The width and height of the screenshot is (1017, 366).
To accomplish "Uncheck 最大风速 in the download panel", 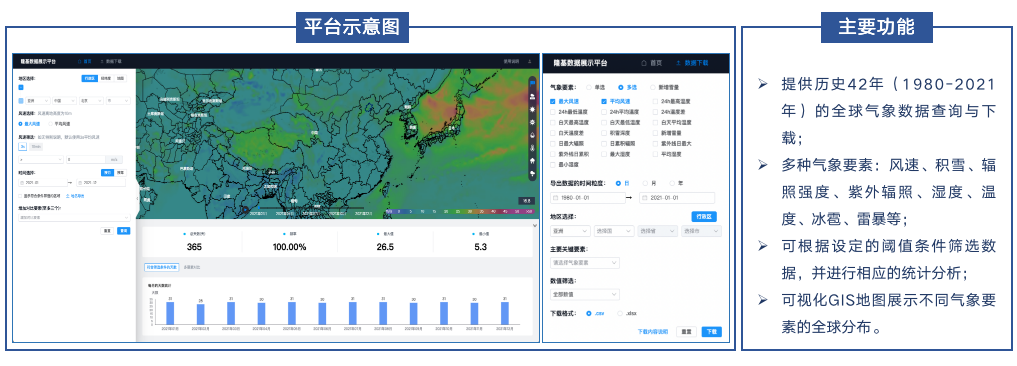I will 553,102.
